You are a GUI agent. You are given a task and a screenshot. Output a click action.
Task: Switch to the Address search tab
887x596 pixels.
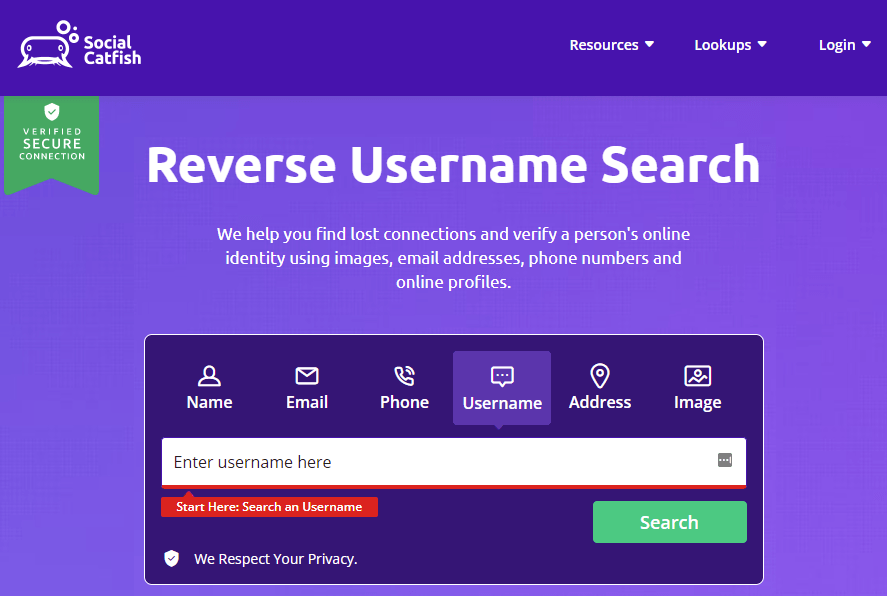[600, 388]
